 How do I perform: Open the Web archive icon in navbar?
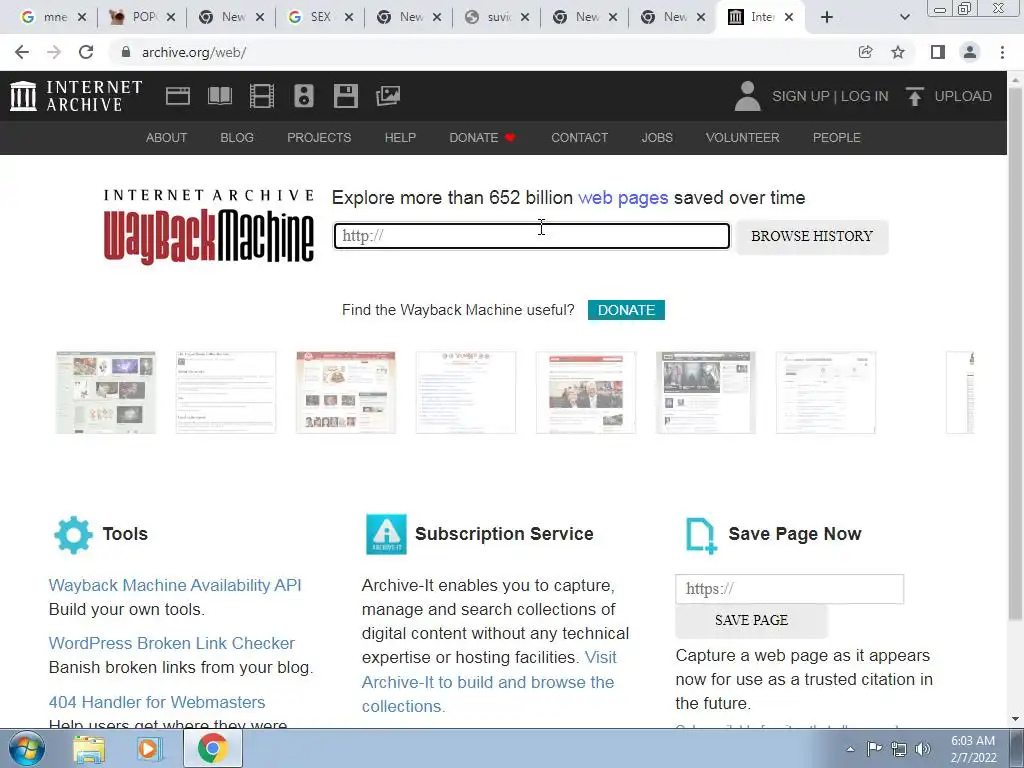(x=178, y=96)
